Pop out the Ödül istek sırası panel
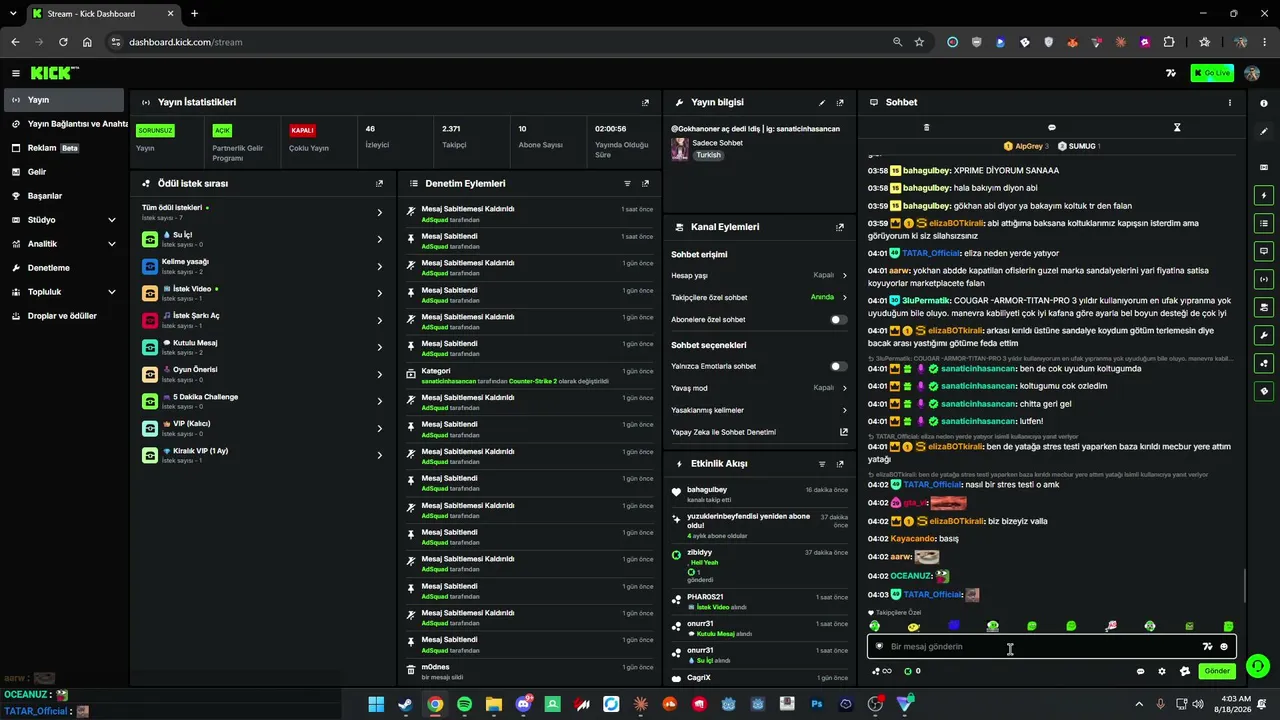The height and width of the screenshot is (720, 1280). tap(379, 184)
